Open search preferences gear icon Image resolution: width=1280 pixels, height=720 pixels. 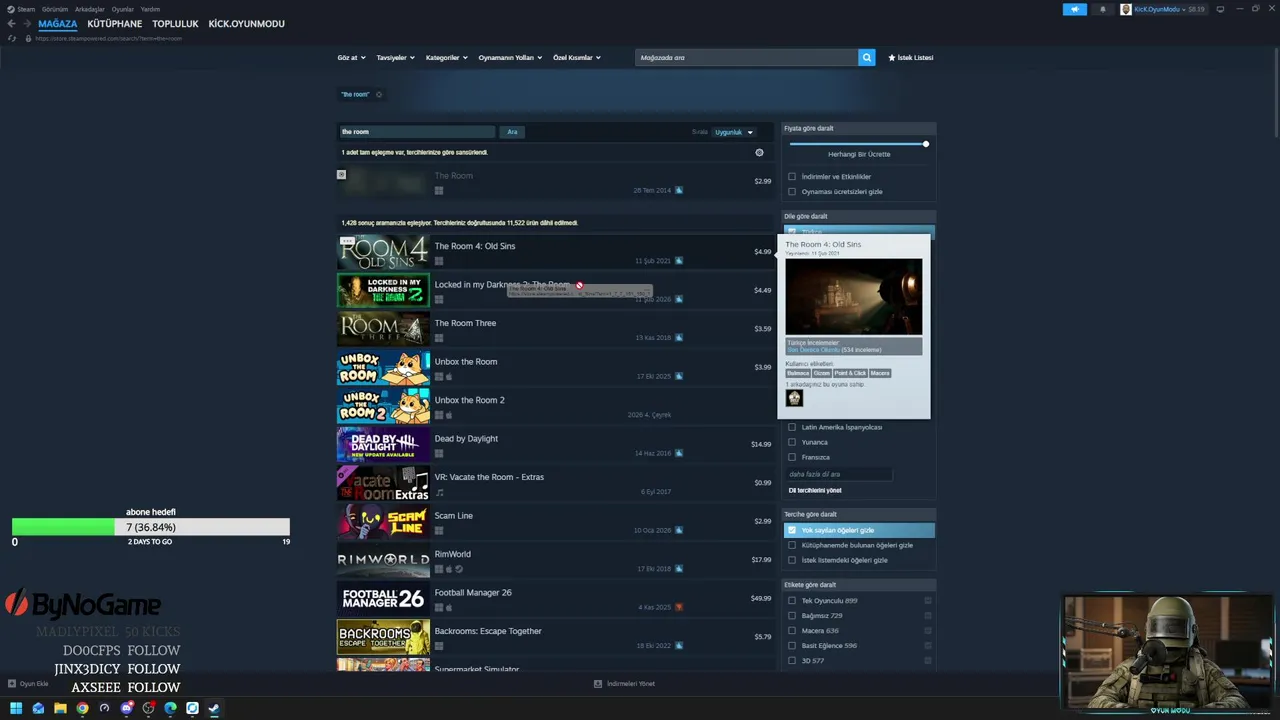pos(759,152)
